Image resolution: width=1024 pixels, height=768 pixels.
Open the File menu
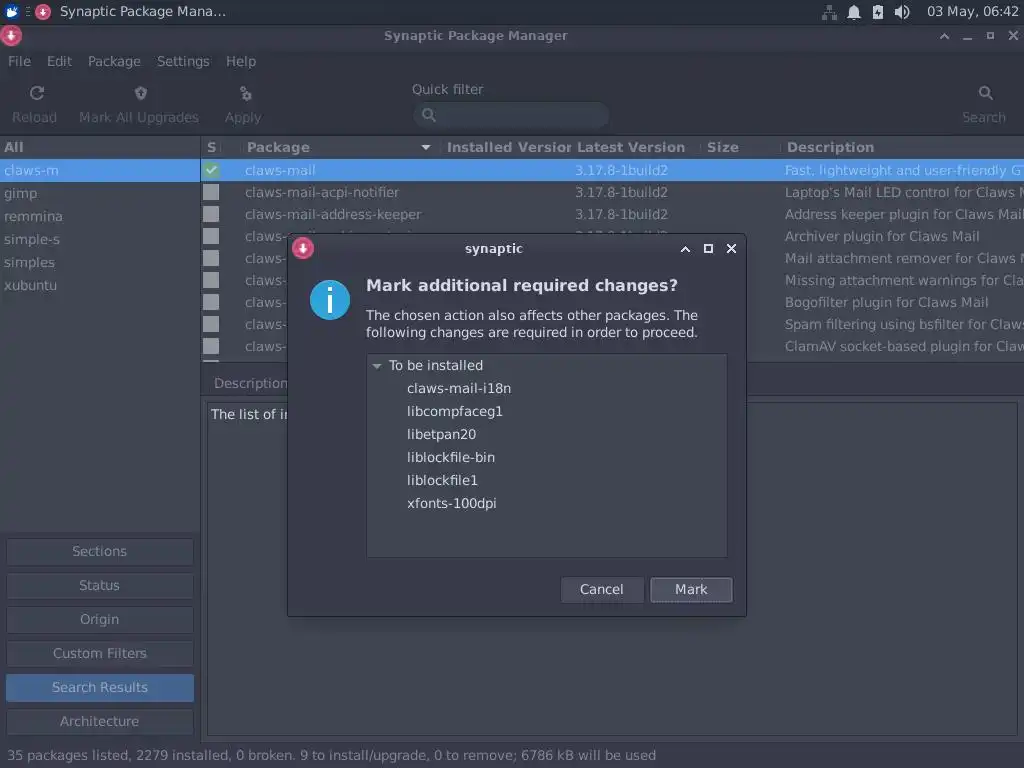pyautogui.click(x=20, y=61)
